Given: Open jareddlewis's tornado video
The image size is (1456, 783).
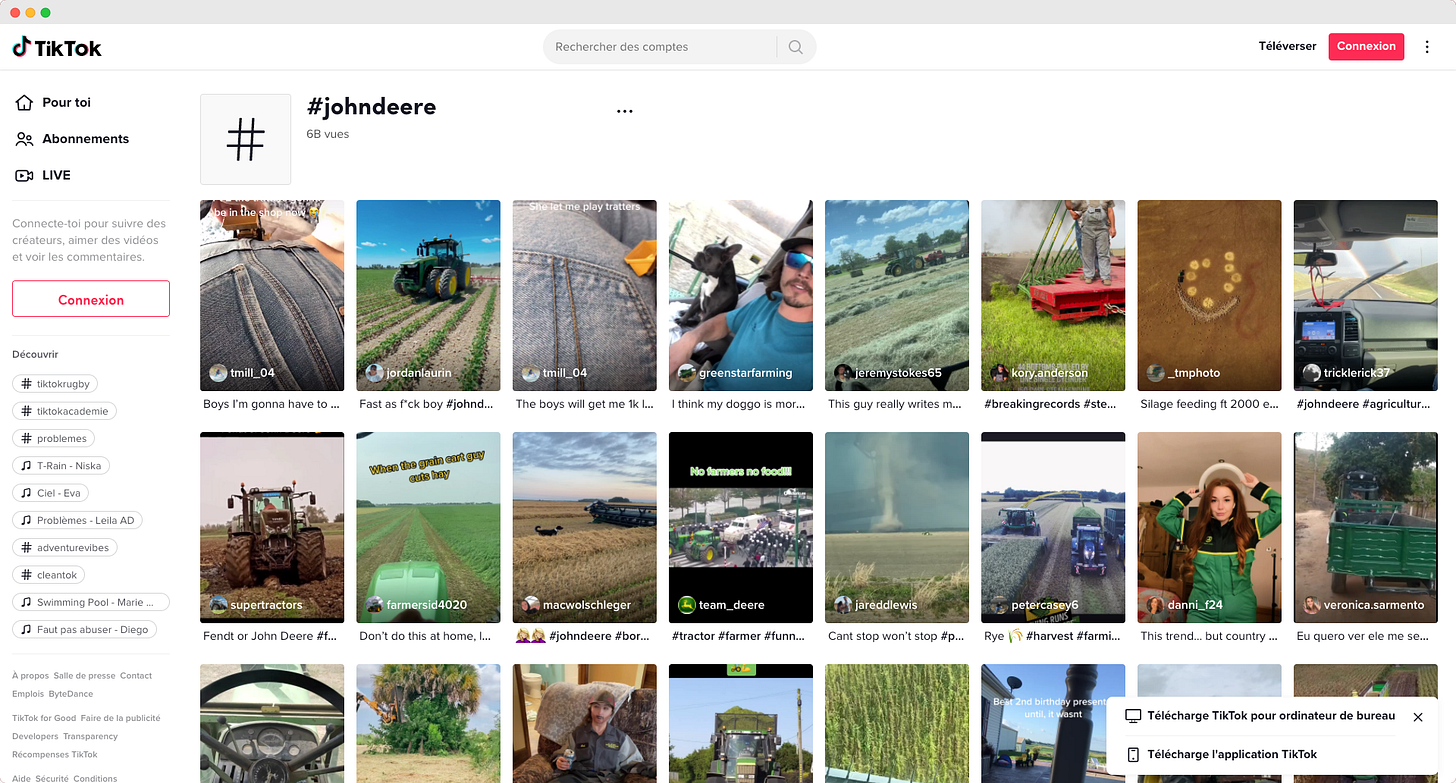Looking at the screenshot, I should pos(897,527).
